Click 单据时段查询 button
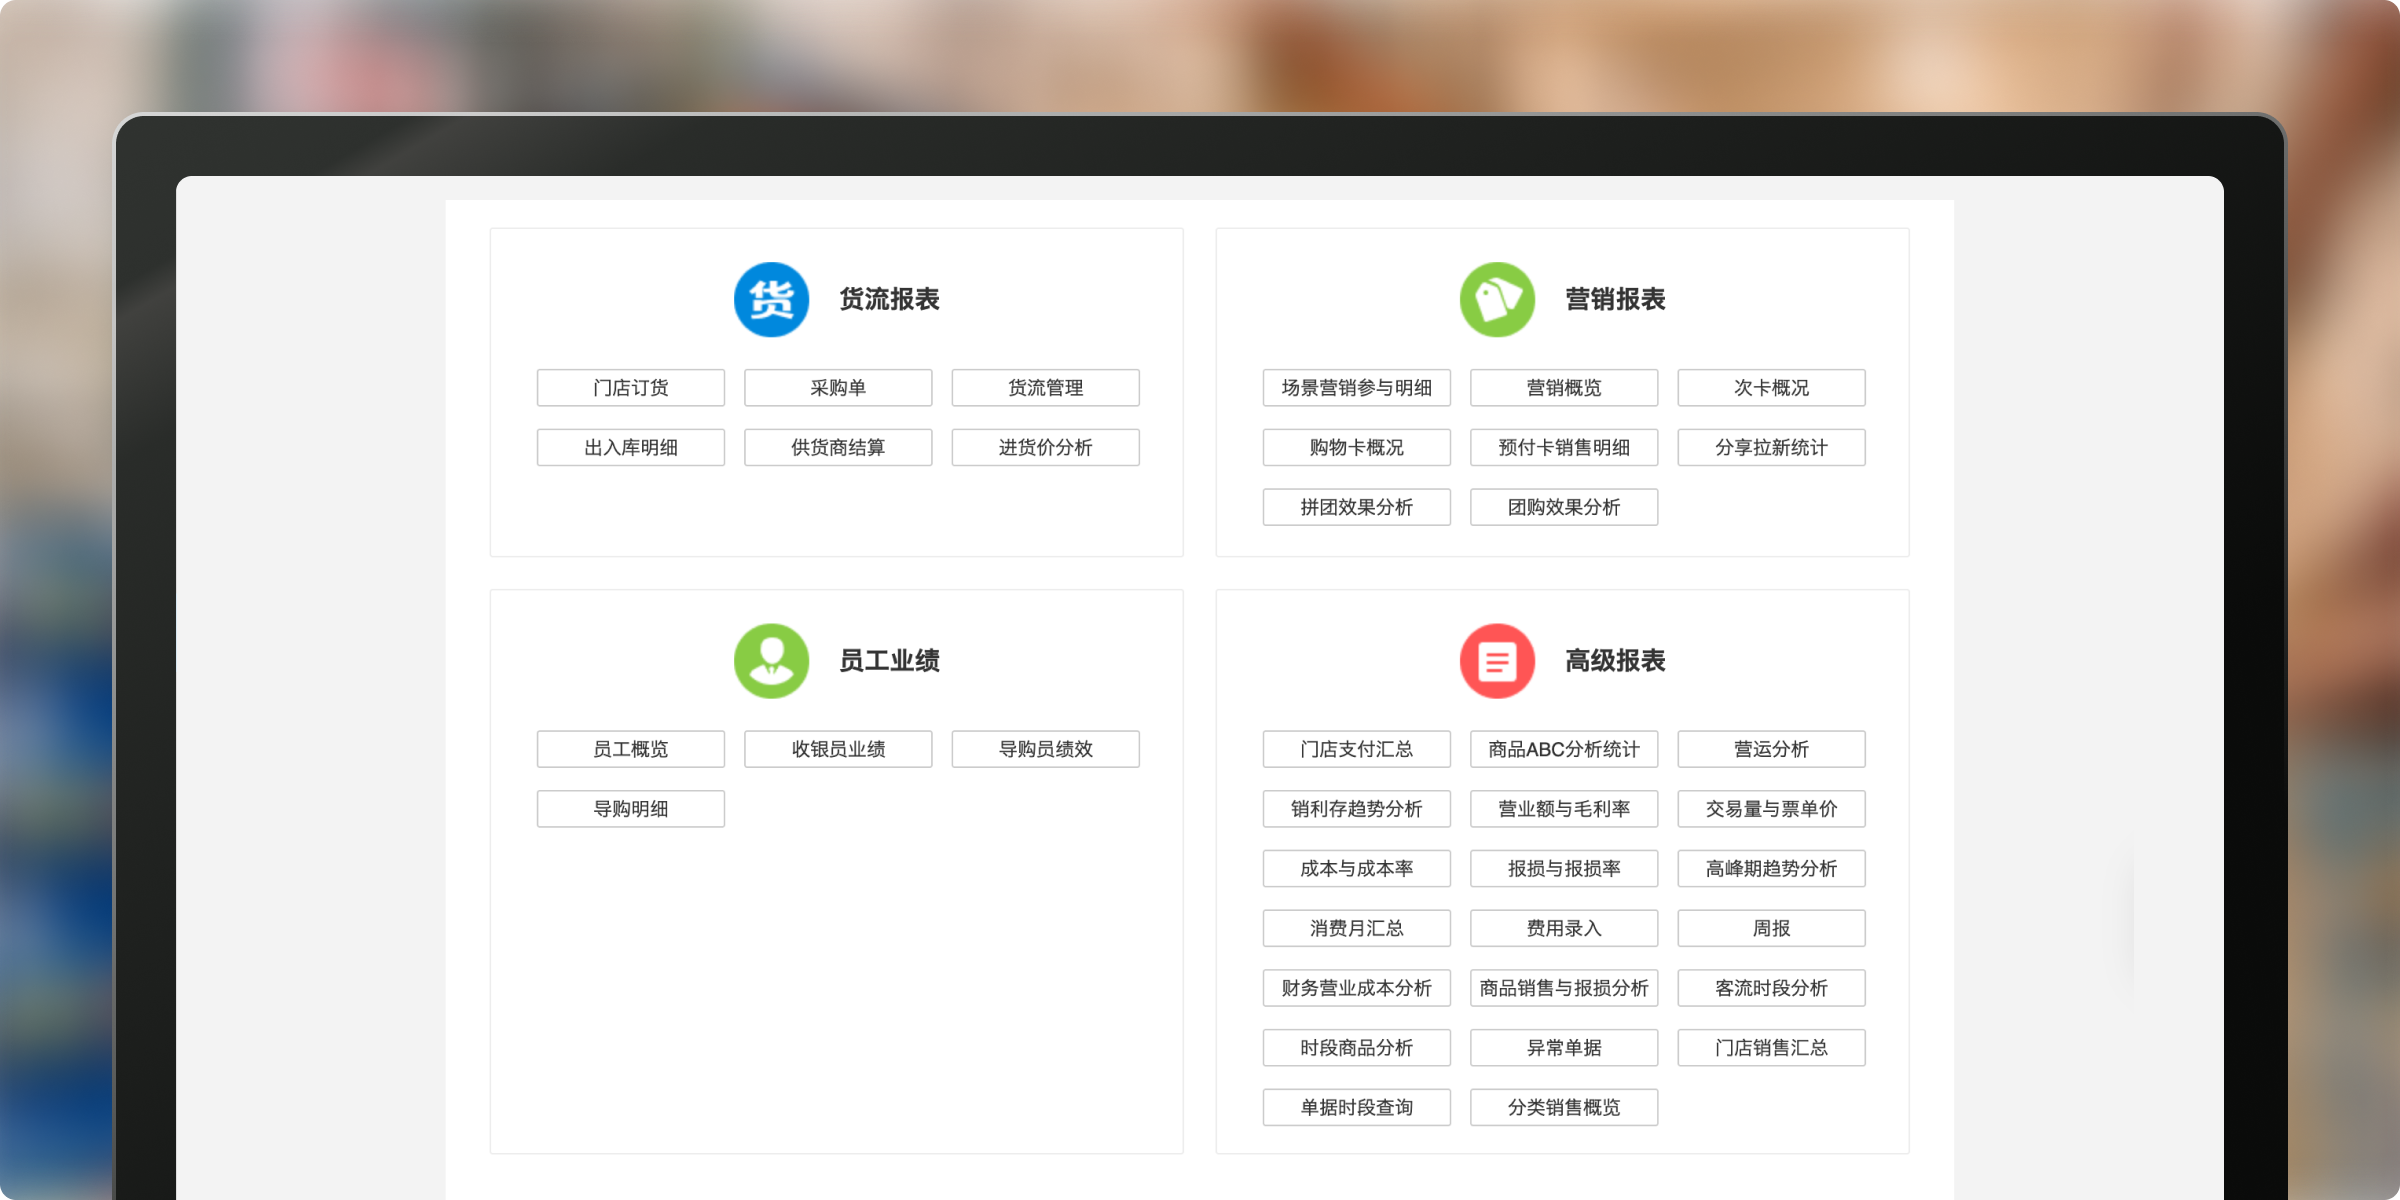Viewport: 2400px width, 1200px height. click(1357, 1107)
